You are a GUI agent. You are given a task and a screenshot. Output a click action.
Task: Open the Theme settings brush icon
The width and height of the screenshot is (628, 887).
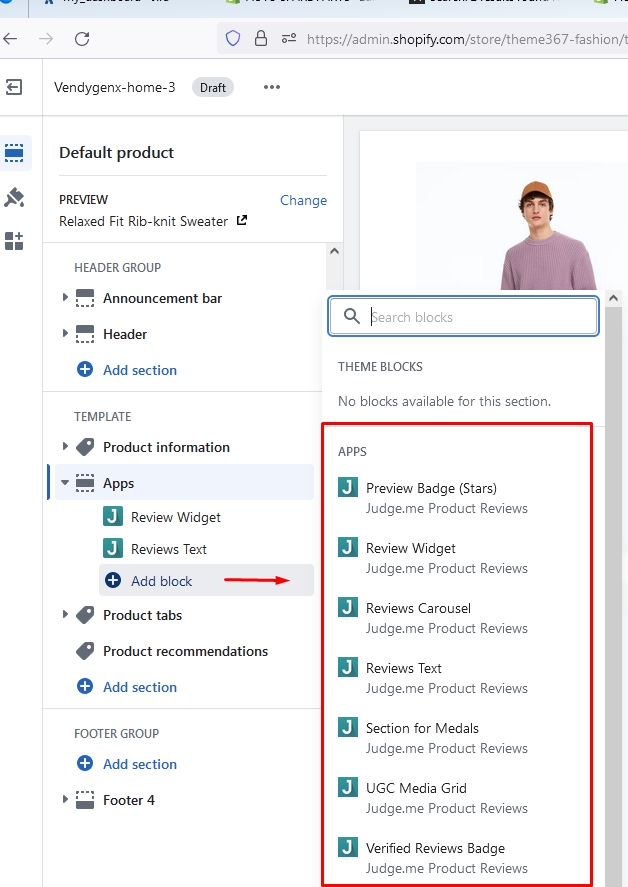[x=14, y=197]
